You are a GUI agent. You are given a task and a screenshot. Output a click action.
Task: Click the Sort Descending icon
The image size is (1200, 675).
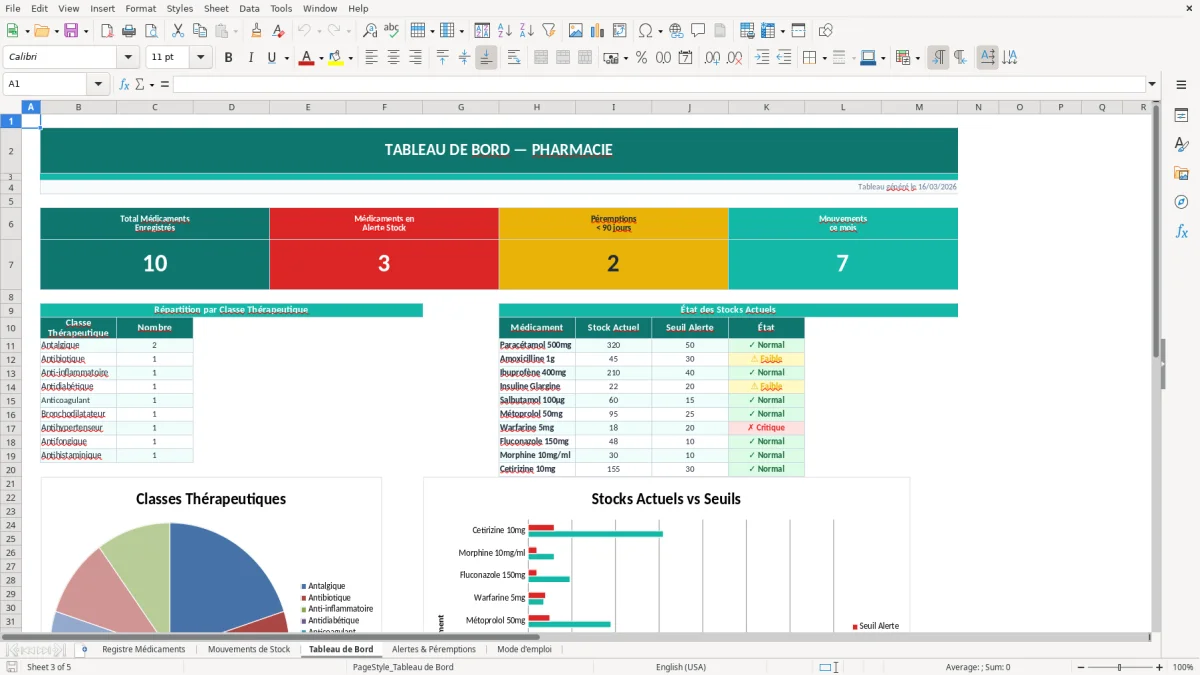click(526, 31)
